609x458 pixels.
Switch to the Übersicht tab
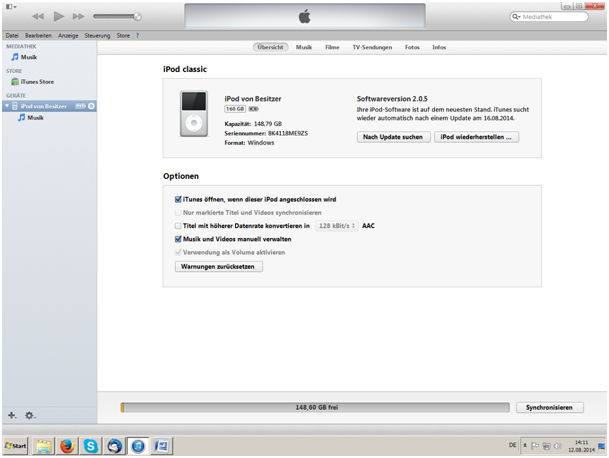pyautogui.click(x=270, y=47)
